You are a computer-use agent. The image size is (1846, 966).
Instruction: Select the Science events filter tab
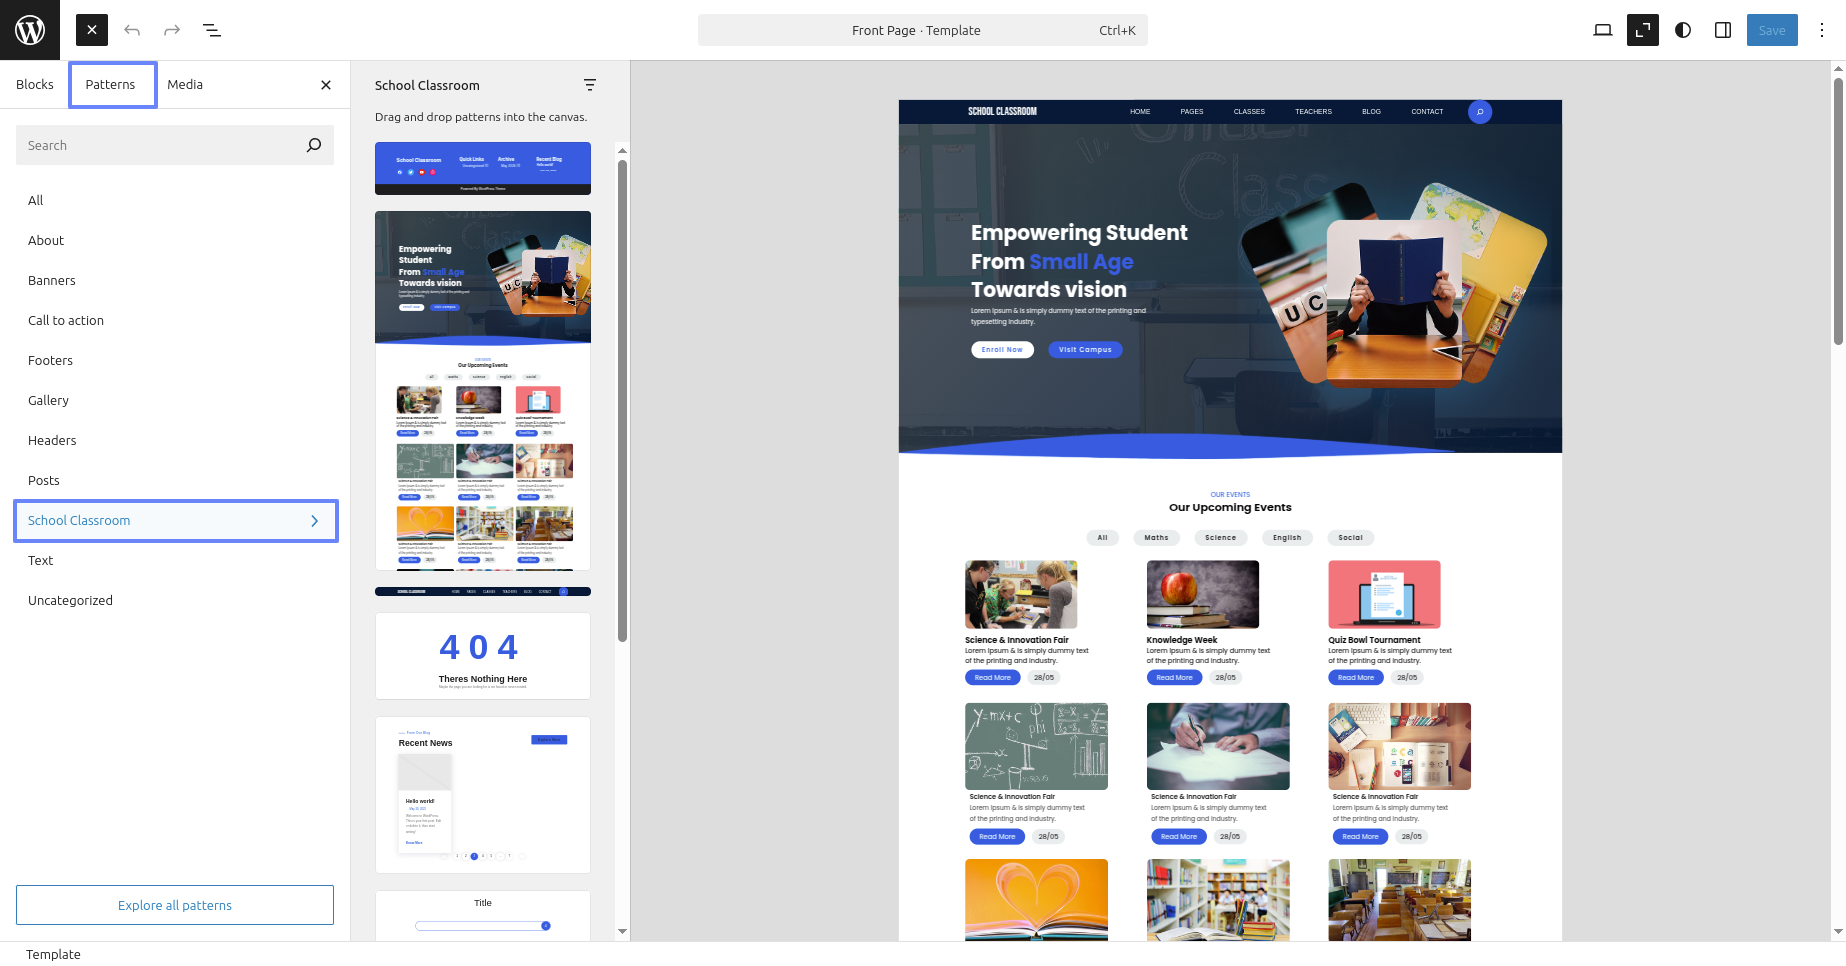(x=1220, y=538)
